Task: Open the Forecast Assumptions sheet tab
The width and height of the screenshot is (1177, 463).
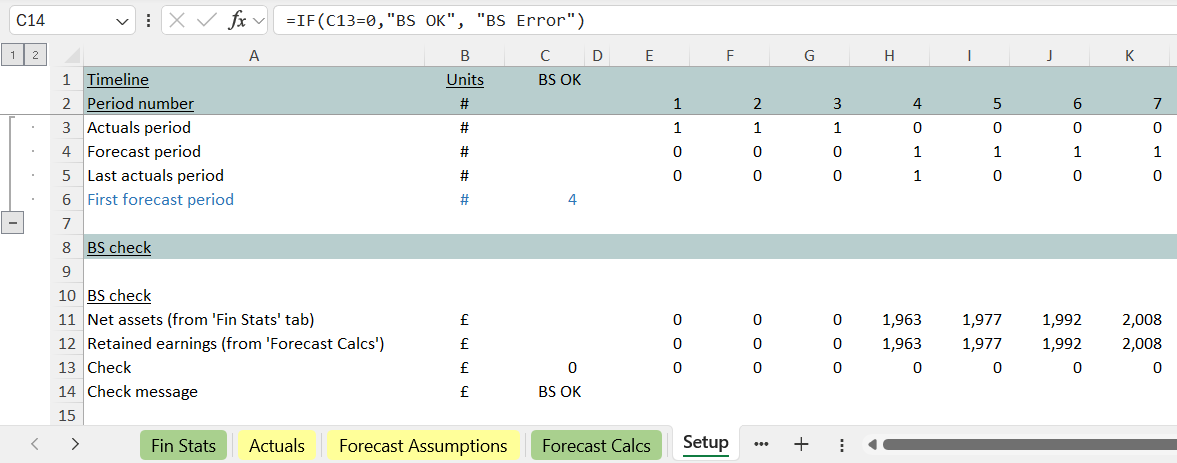Action: pyautogui.click(x=423, y=445)
